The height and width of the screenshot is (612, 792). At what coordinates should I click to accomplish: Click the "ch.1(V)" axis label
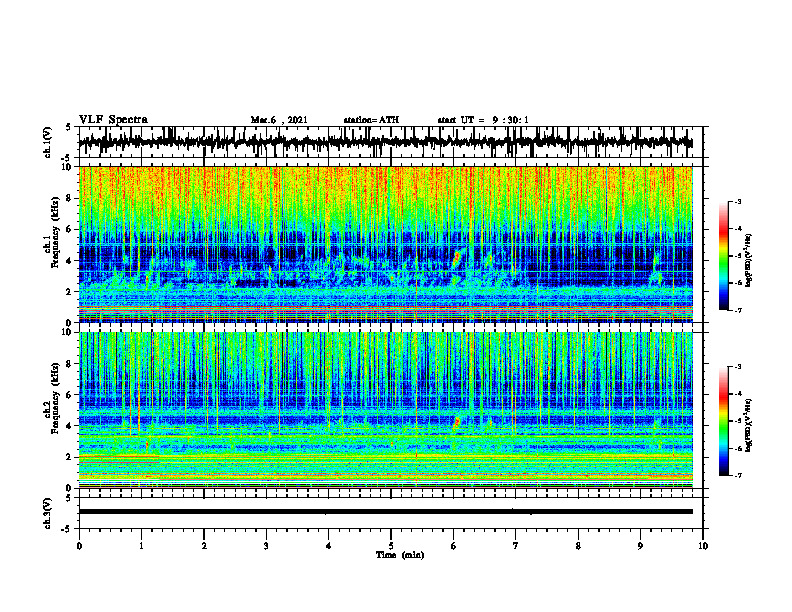tap(48, 142)
